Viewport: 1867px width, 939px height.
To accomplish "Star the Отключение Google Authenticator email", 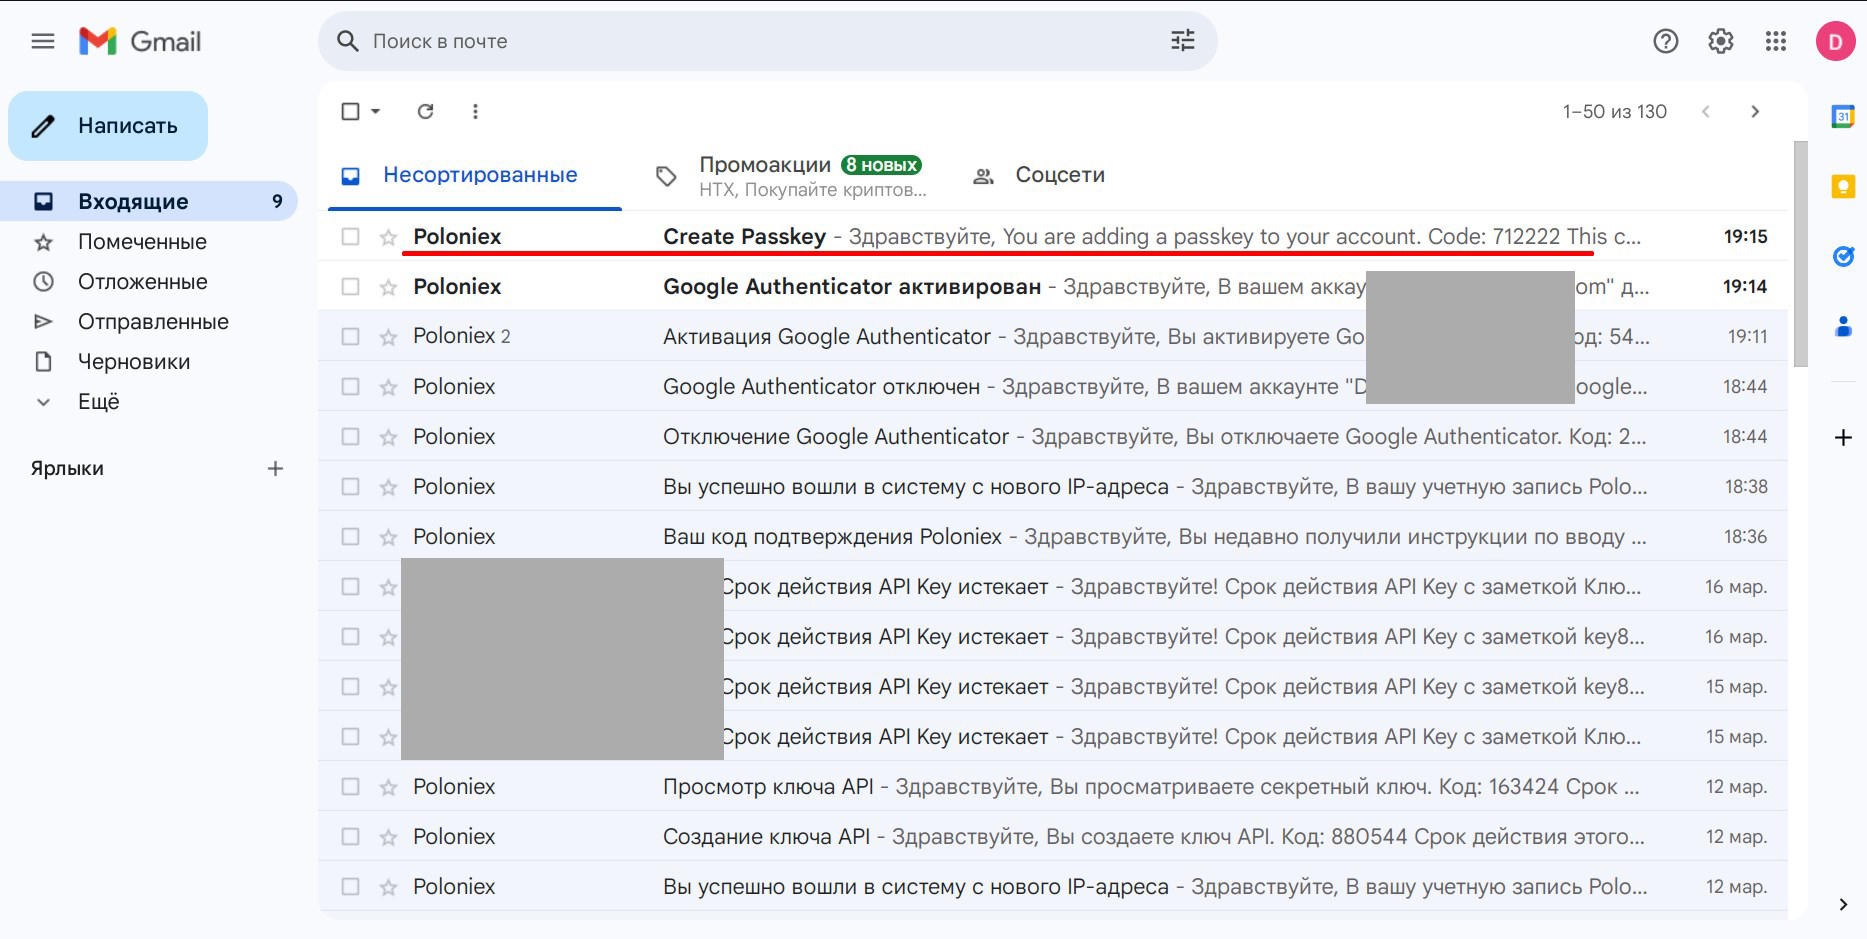I will [x=388, y=437].
